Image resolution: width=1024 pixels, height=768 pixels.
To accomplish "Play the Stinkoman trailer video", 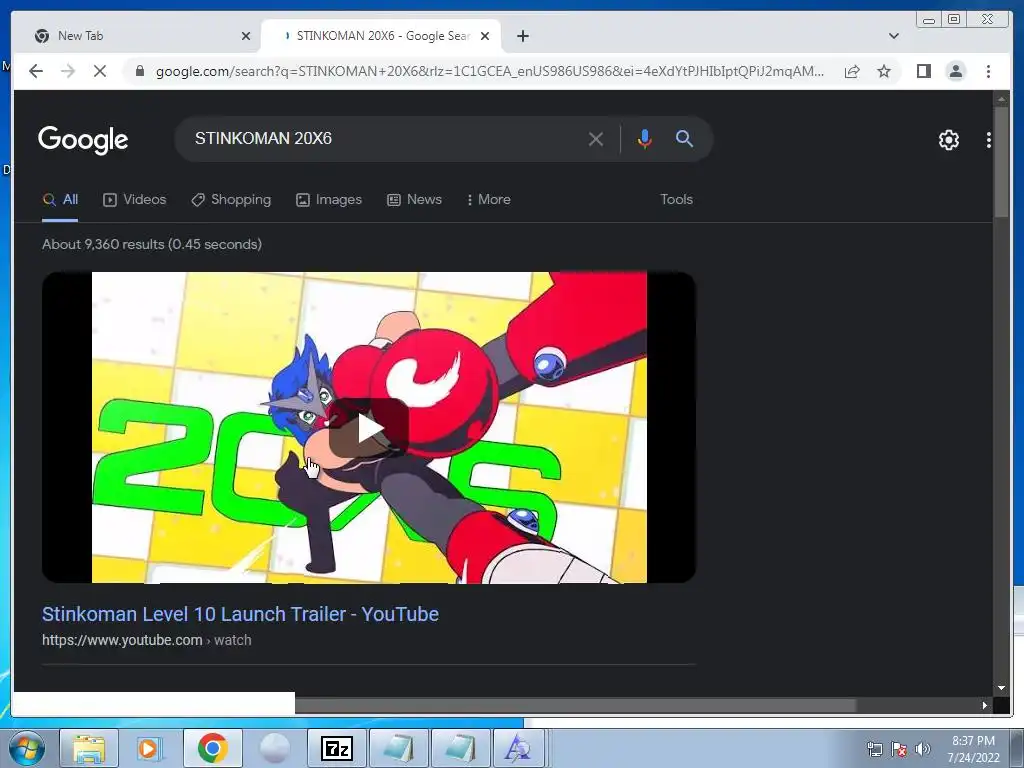I will coord(369,428).
